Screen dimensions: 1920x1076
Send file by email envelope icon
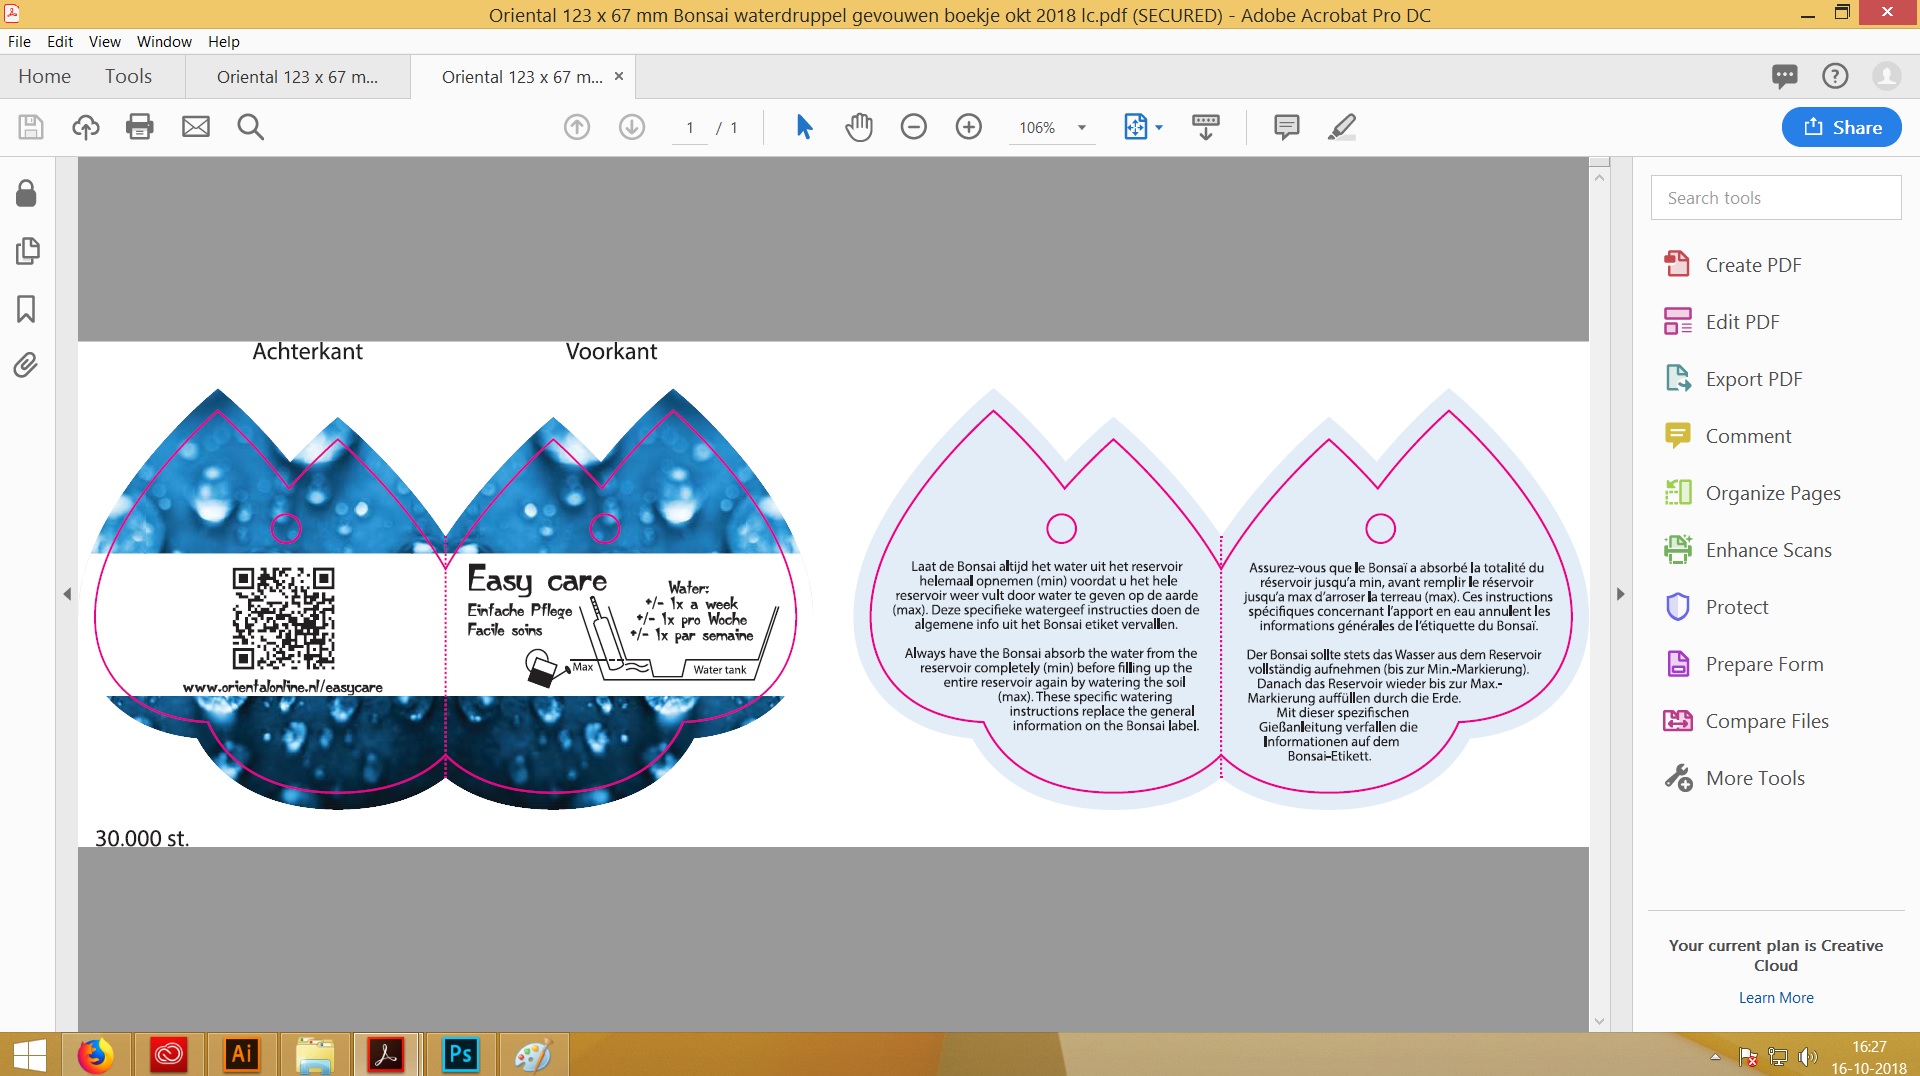[196, 127]
